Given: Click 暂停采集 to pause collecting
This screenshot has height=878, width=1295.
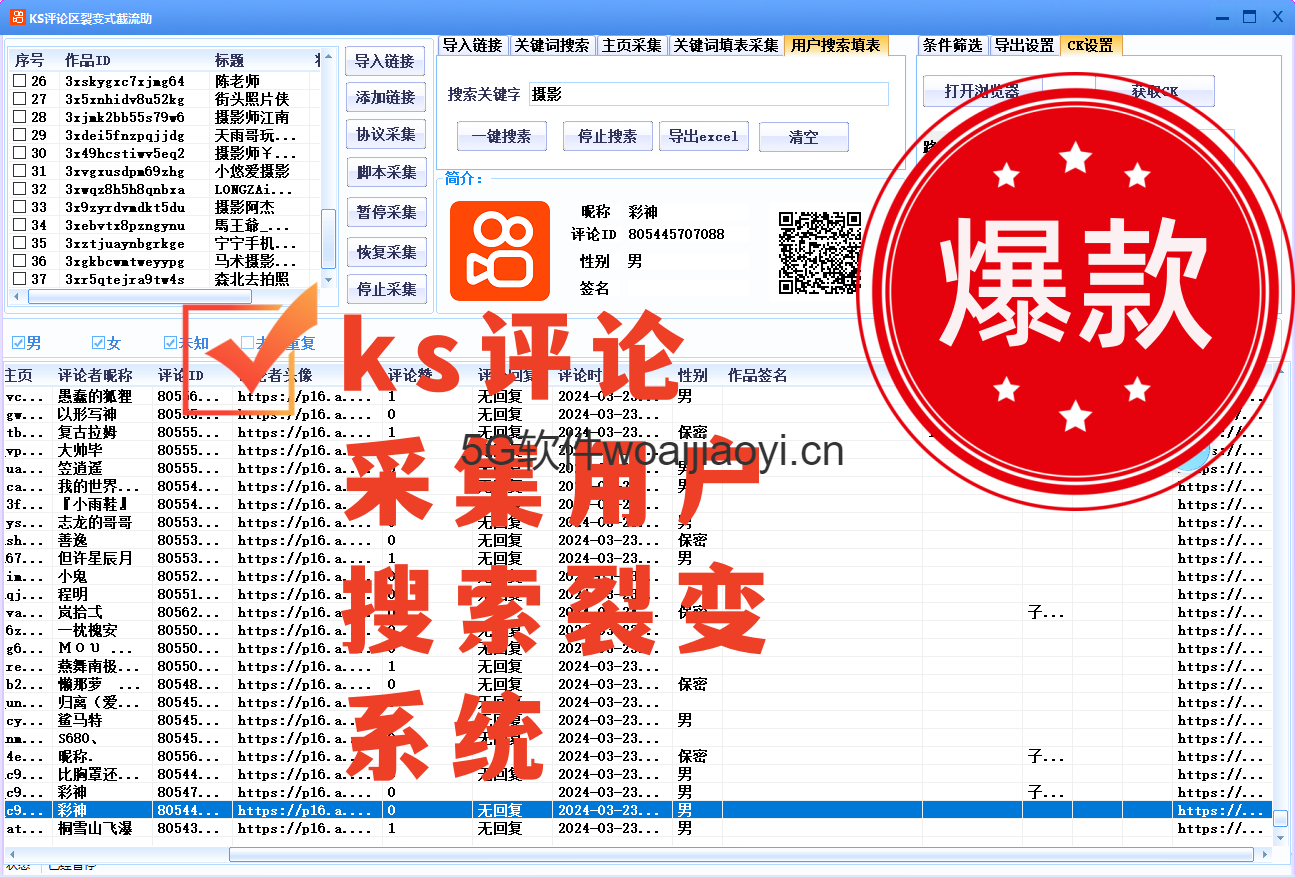Looking at the screenshot, I should pyautogui.click(x=386, y=212).
